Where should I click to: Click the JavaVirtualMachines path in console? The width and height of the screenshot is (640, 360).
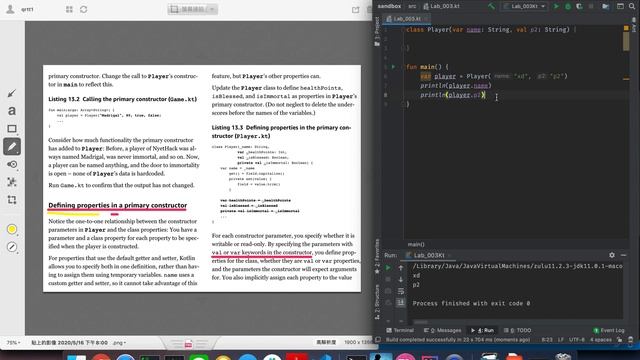pyautogui.click(x=517, y=266)
